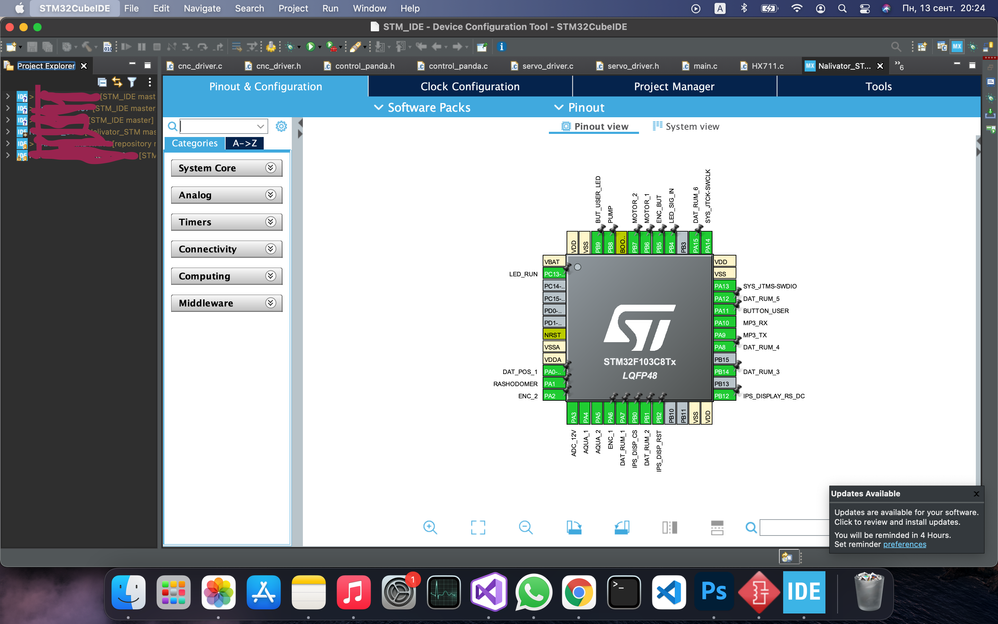
Task: Click the PA2 pin labeled ENC_2
Action: (x=554, y=396)
